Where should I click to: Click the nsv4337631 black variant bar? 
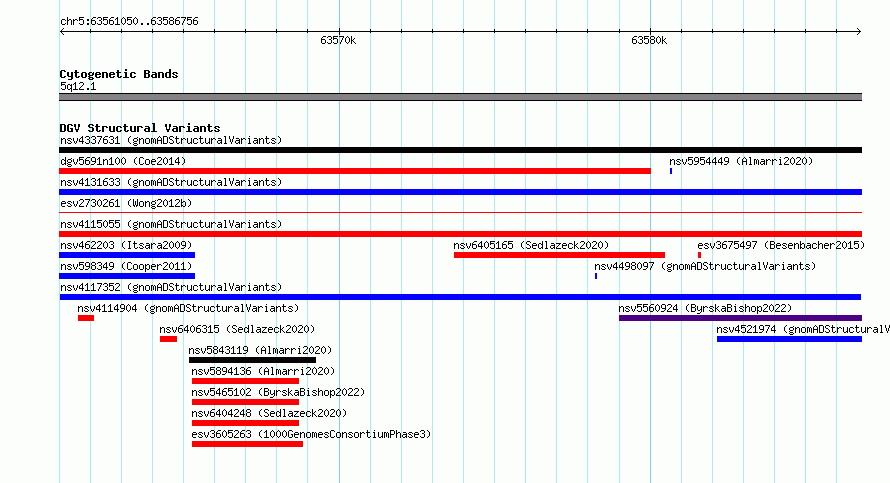click(460, 150)
